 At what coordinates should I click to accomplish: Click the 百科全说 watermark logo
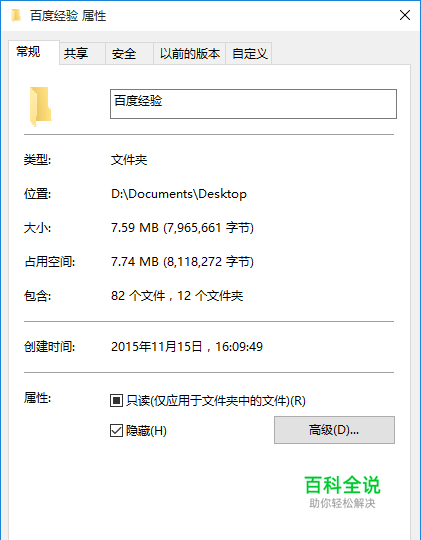point(342,491)
